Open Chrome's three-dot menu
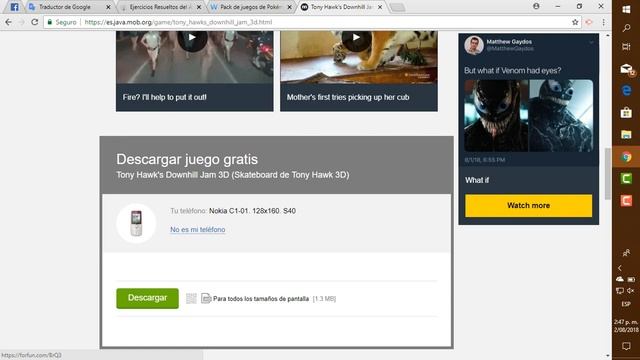This screenshot has height=360, width=640. coord(603,22)
